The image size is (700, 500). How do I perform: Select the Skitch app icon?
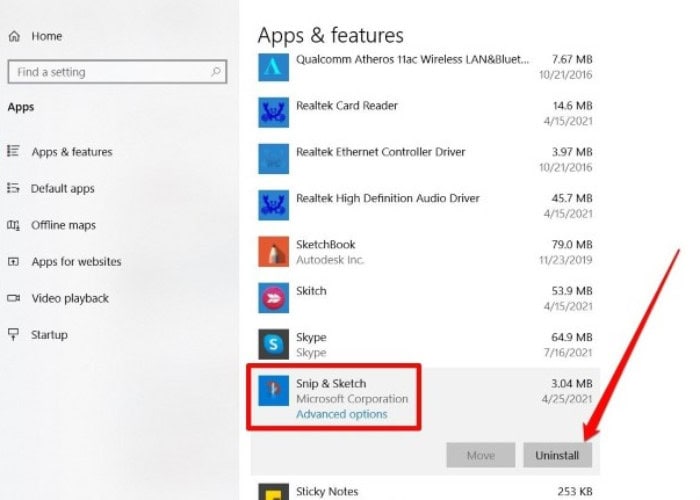click(273, 298)
